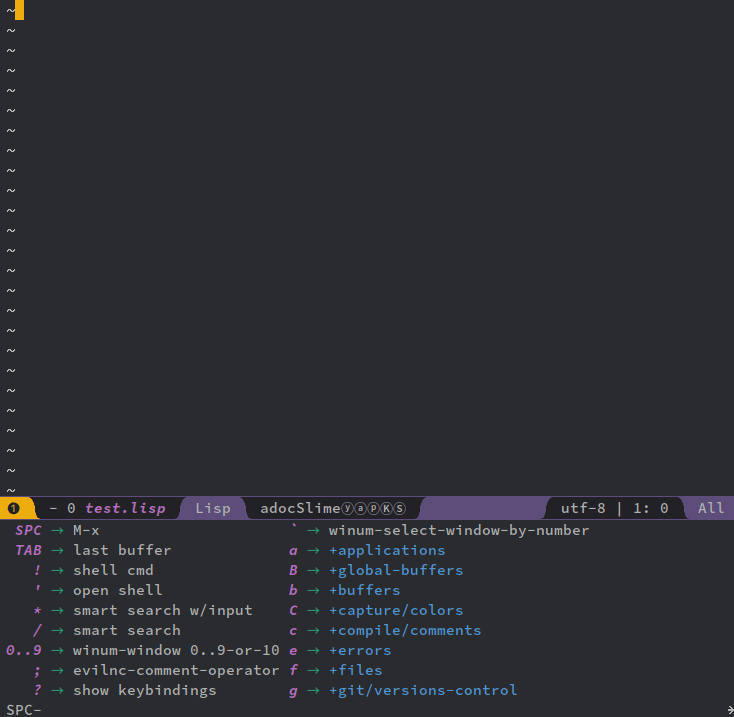
Task: Select the plain smart search entry
Action: click(107, 630)
